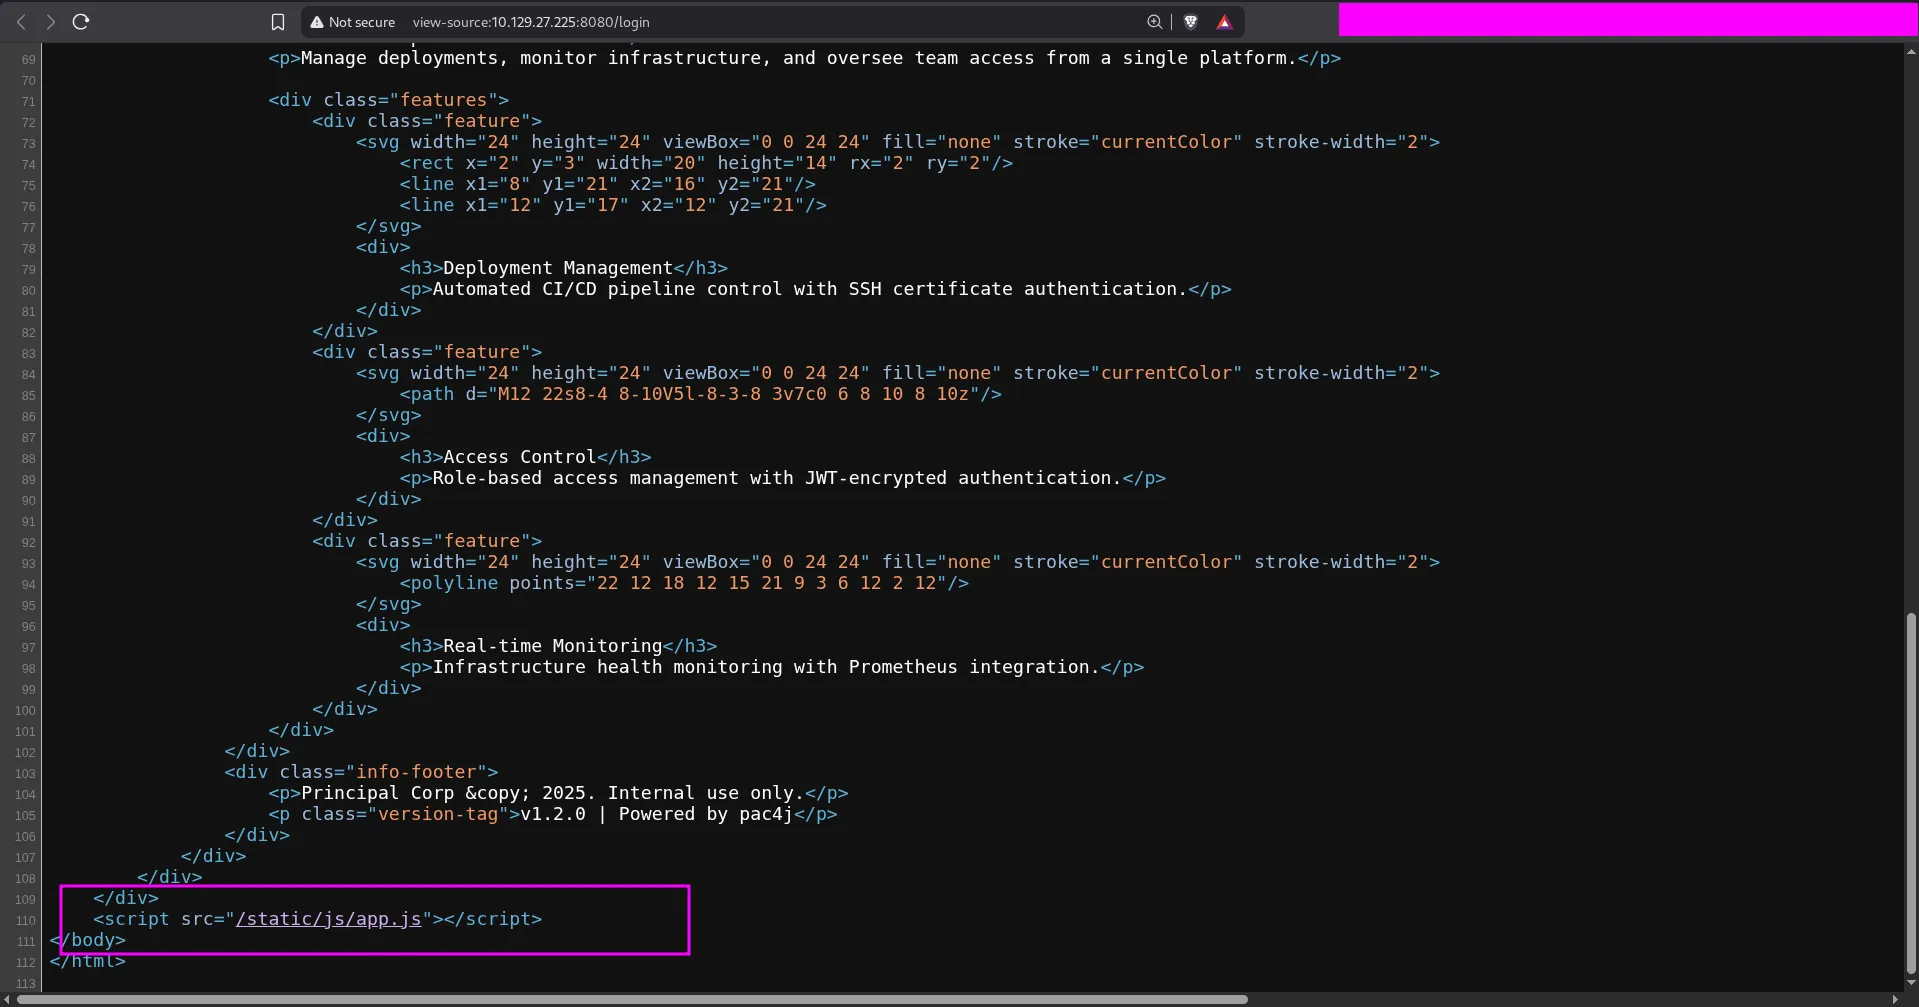Open the Brave Shields lion icon

(x=1190, y=22)
